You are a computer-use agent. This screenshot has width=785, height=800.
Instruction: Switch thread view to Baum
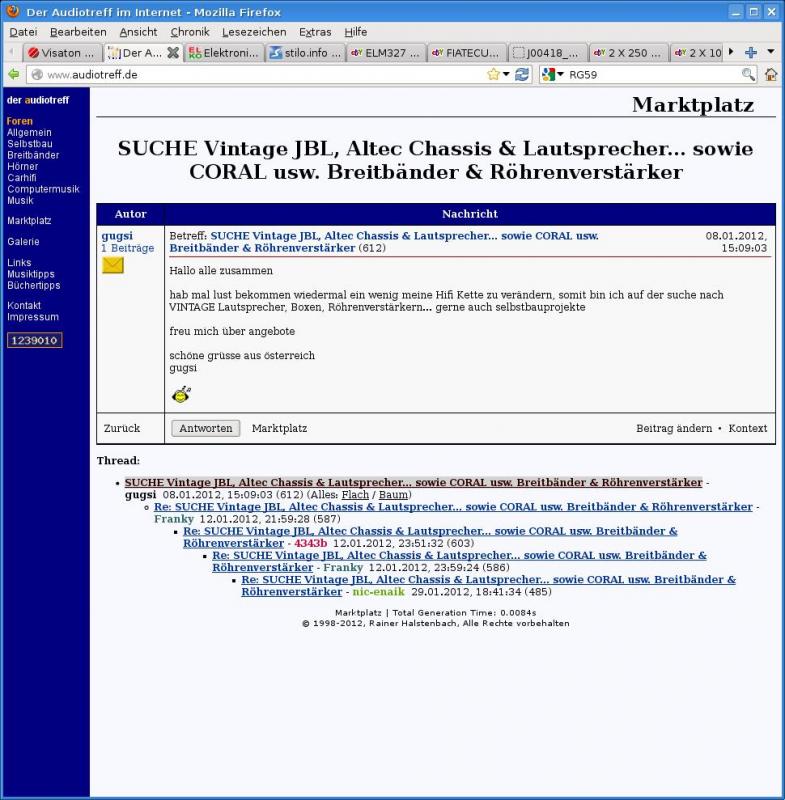tap(393, 494)
